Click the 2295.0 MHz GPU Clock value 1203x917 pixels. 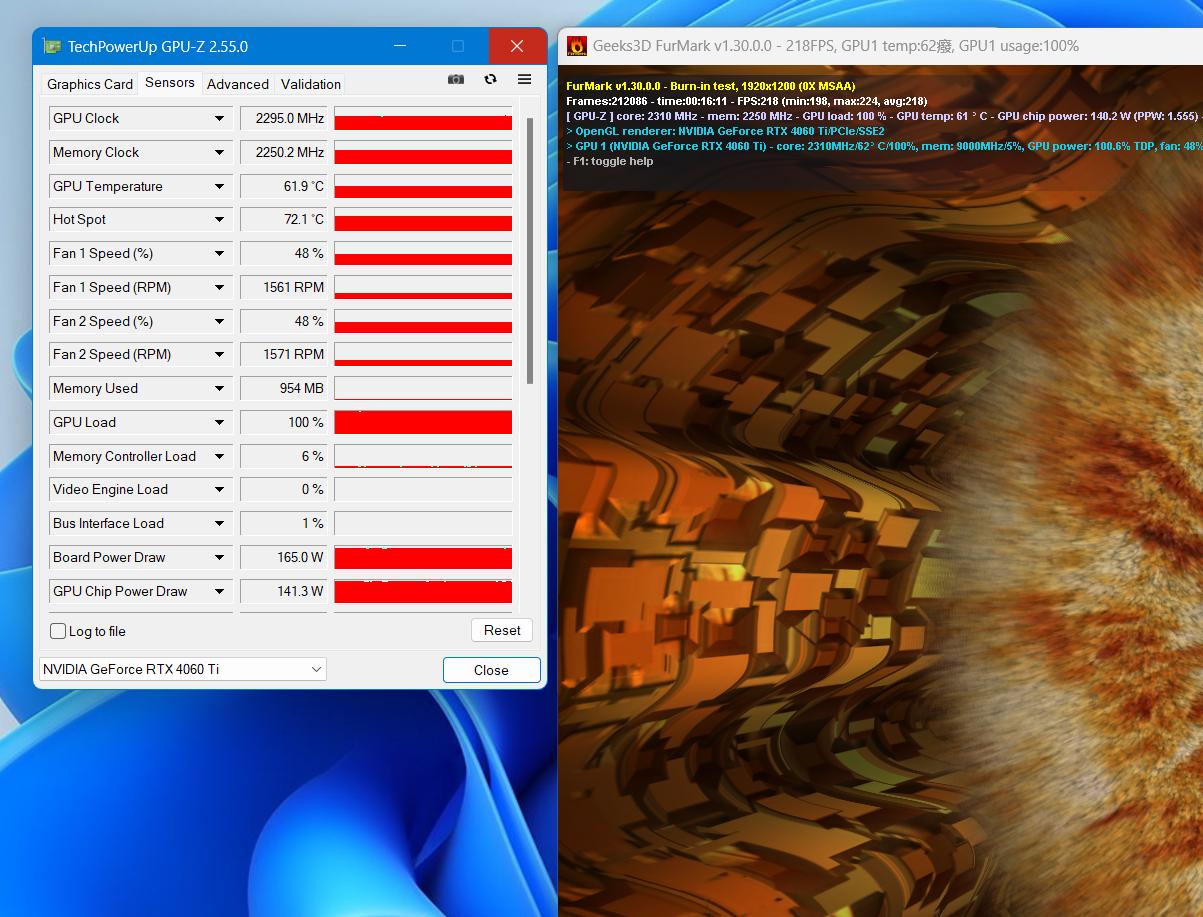point(284,119)
